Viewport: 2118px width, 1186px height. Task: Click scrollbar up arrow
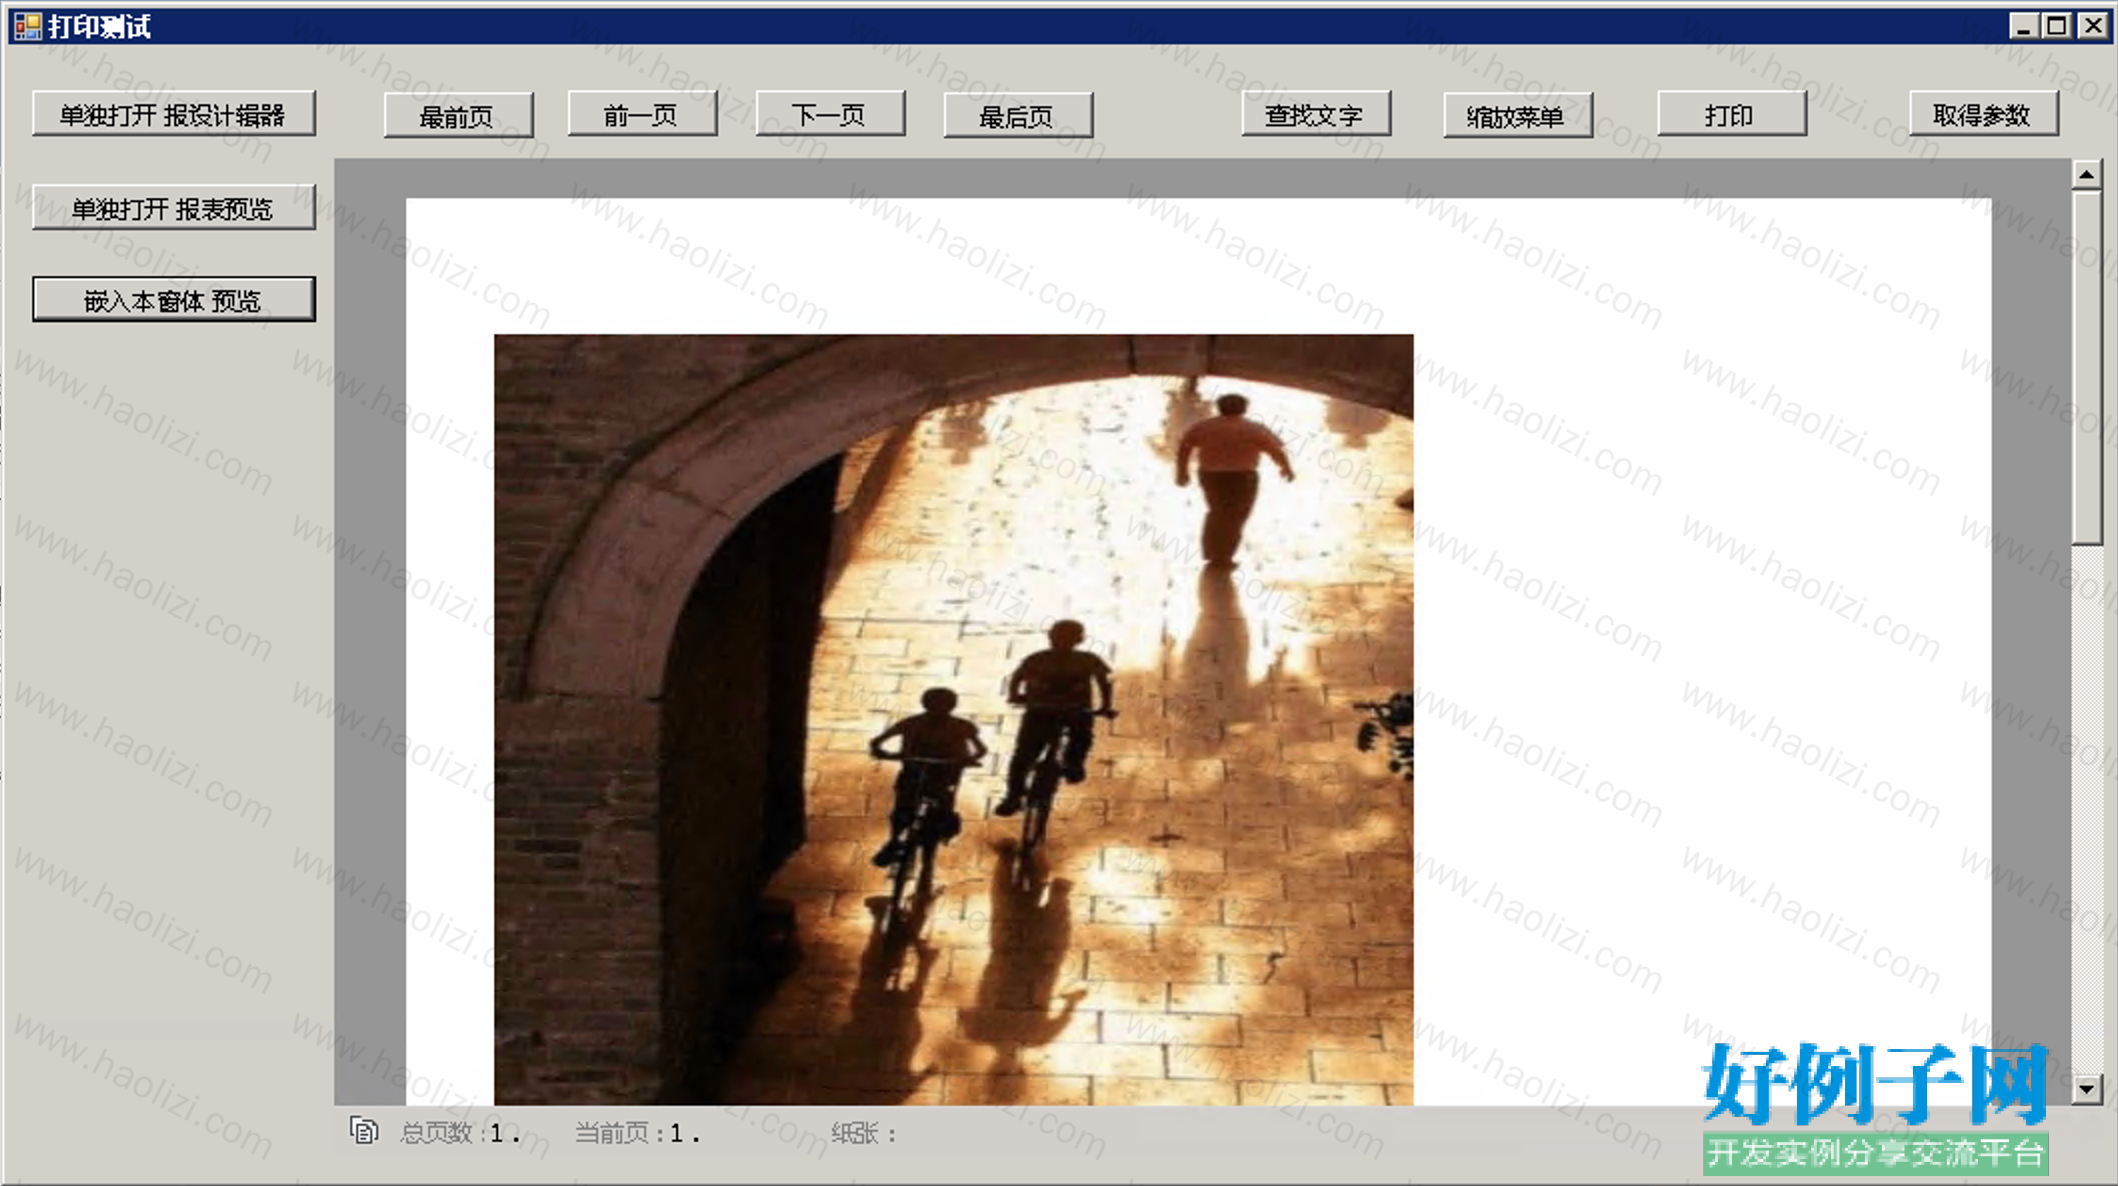(x=2086, y=175)
